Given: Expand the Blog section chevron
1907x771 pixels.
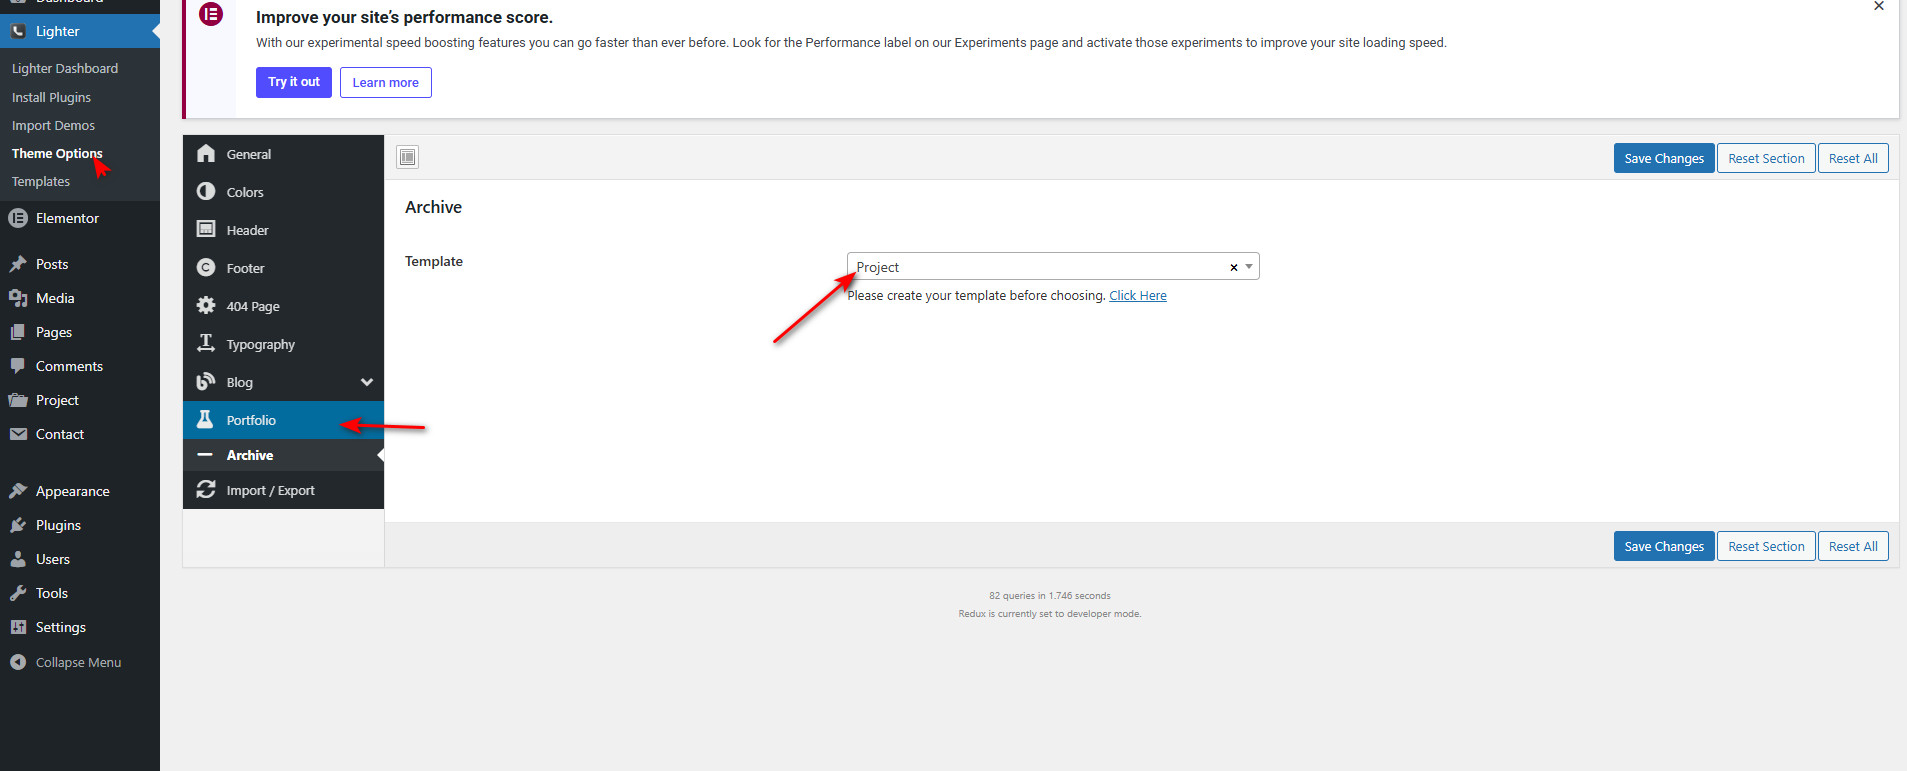Looking at the screenshot, I should 366,382.
